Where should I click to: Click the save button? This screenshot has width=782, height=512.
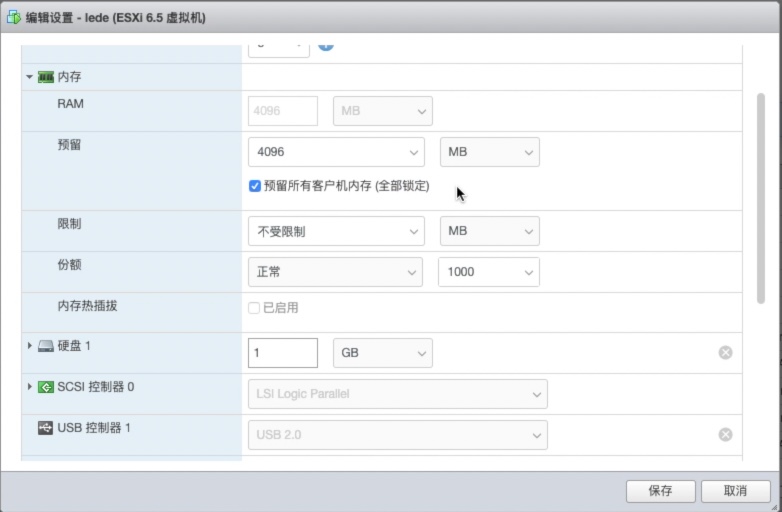pos(660,491)
